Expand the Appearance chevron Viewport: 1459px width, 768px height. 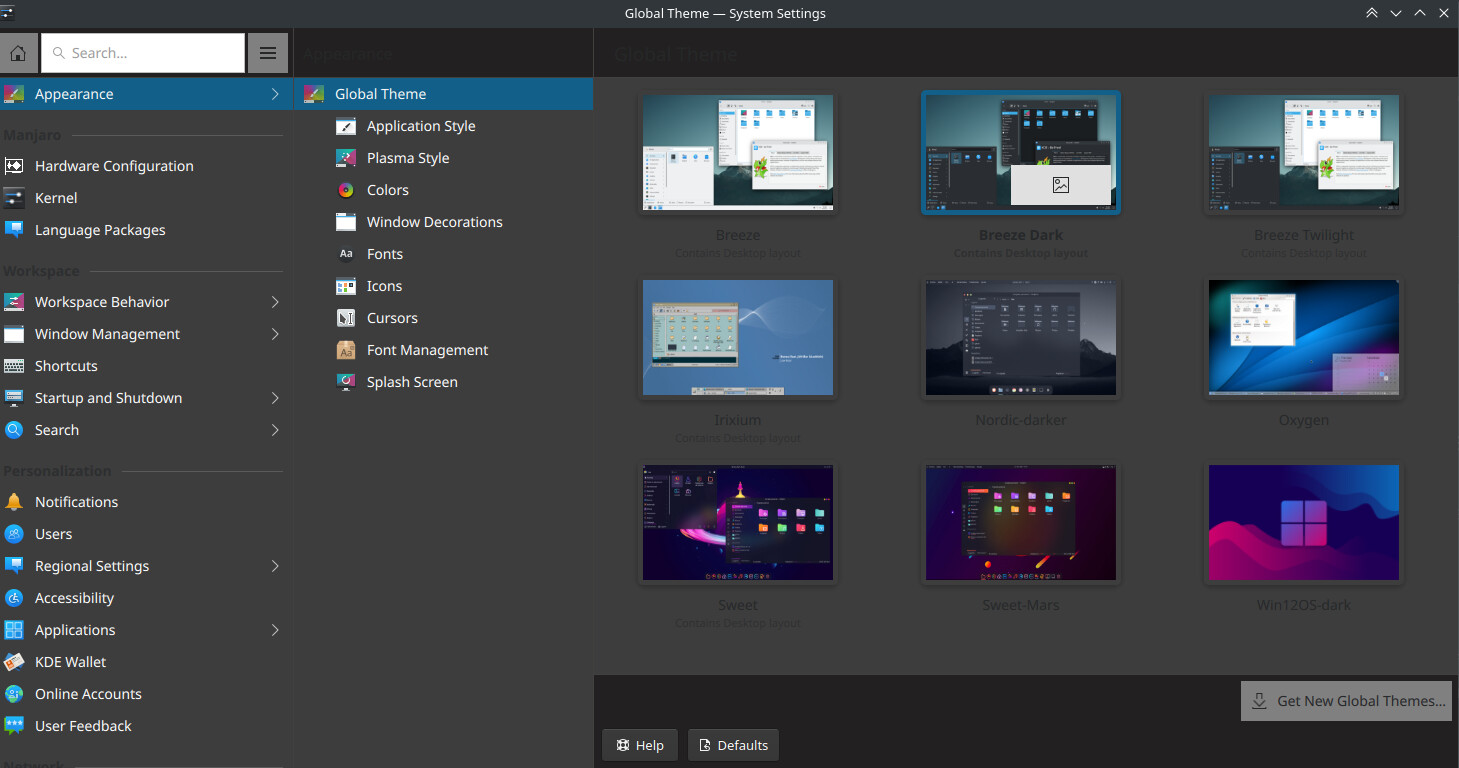pos(275,94)
